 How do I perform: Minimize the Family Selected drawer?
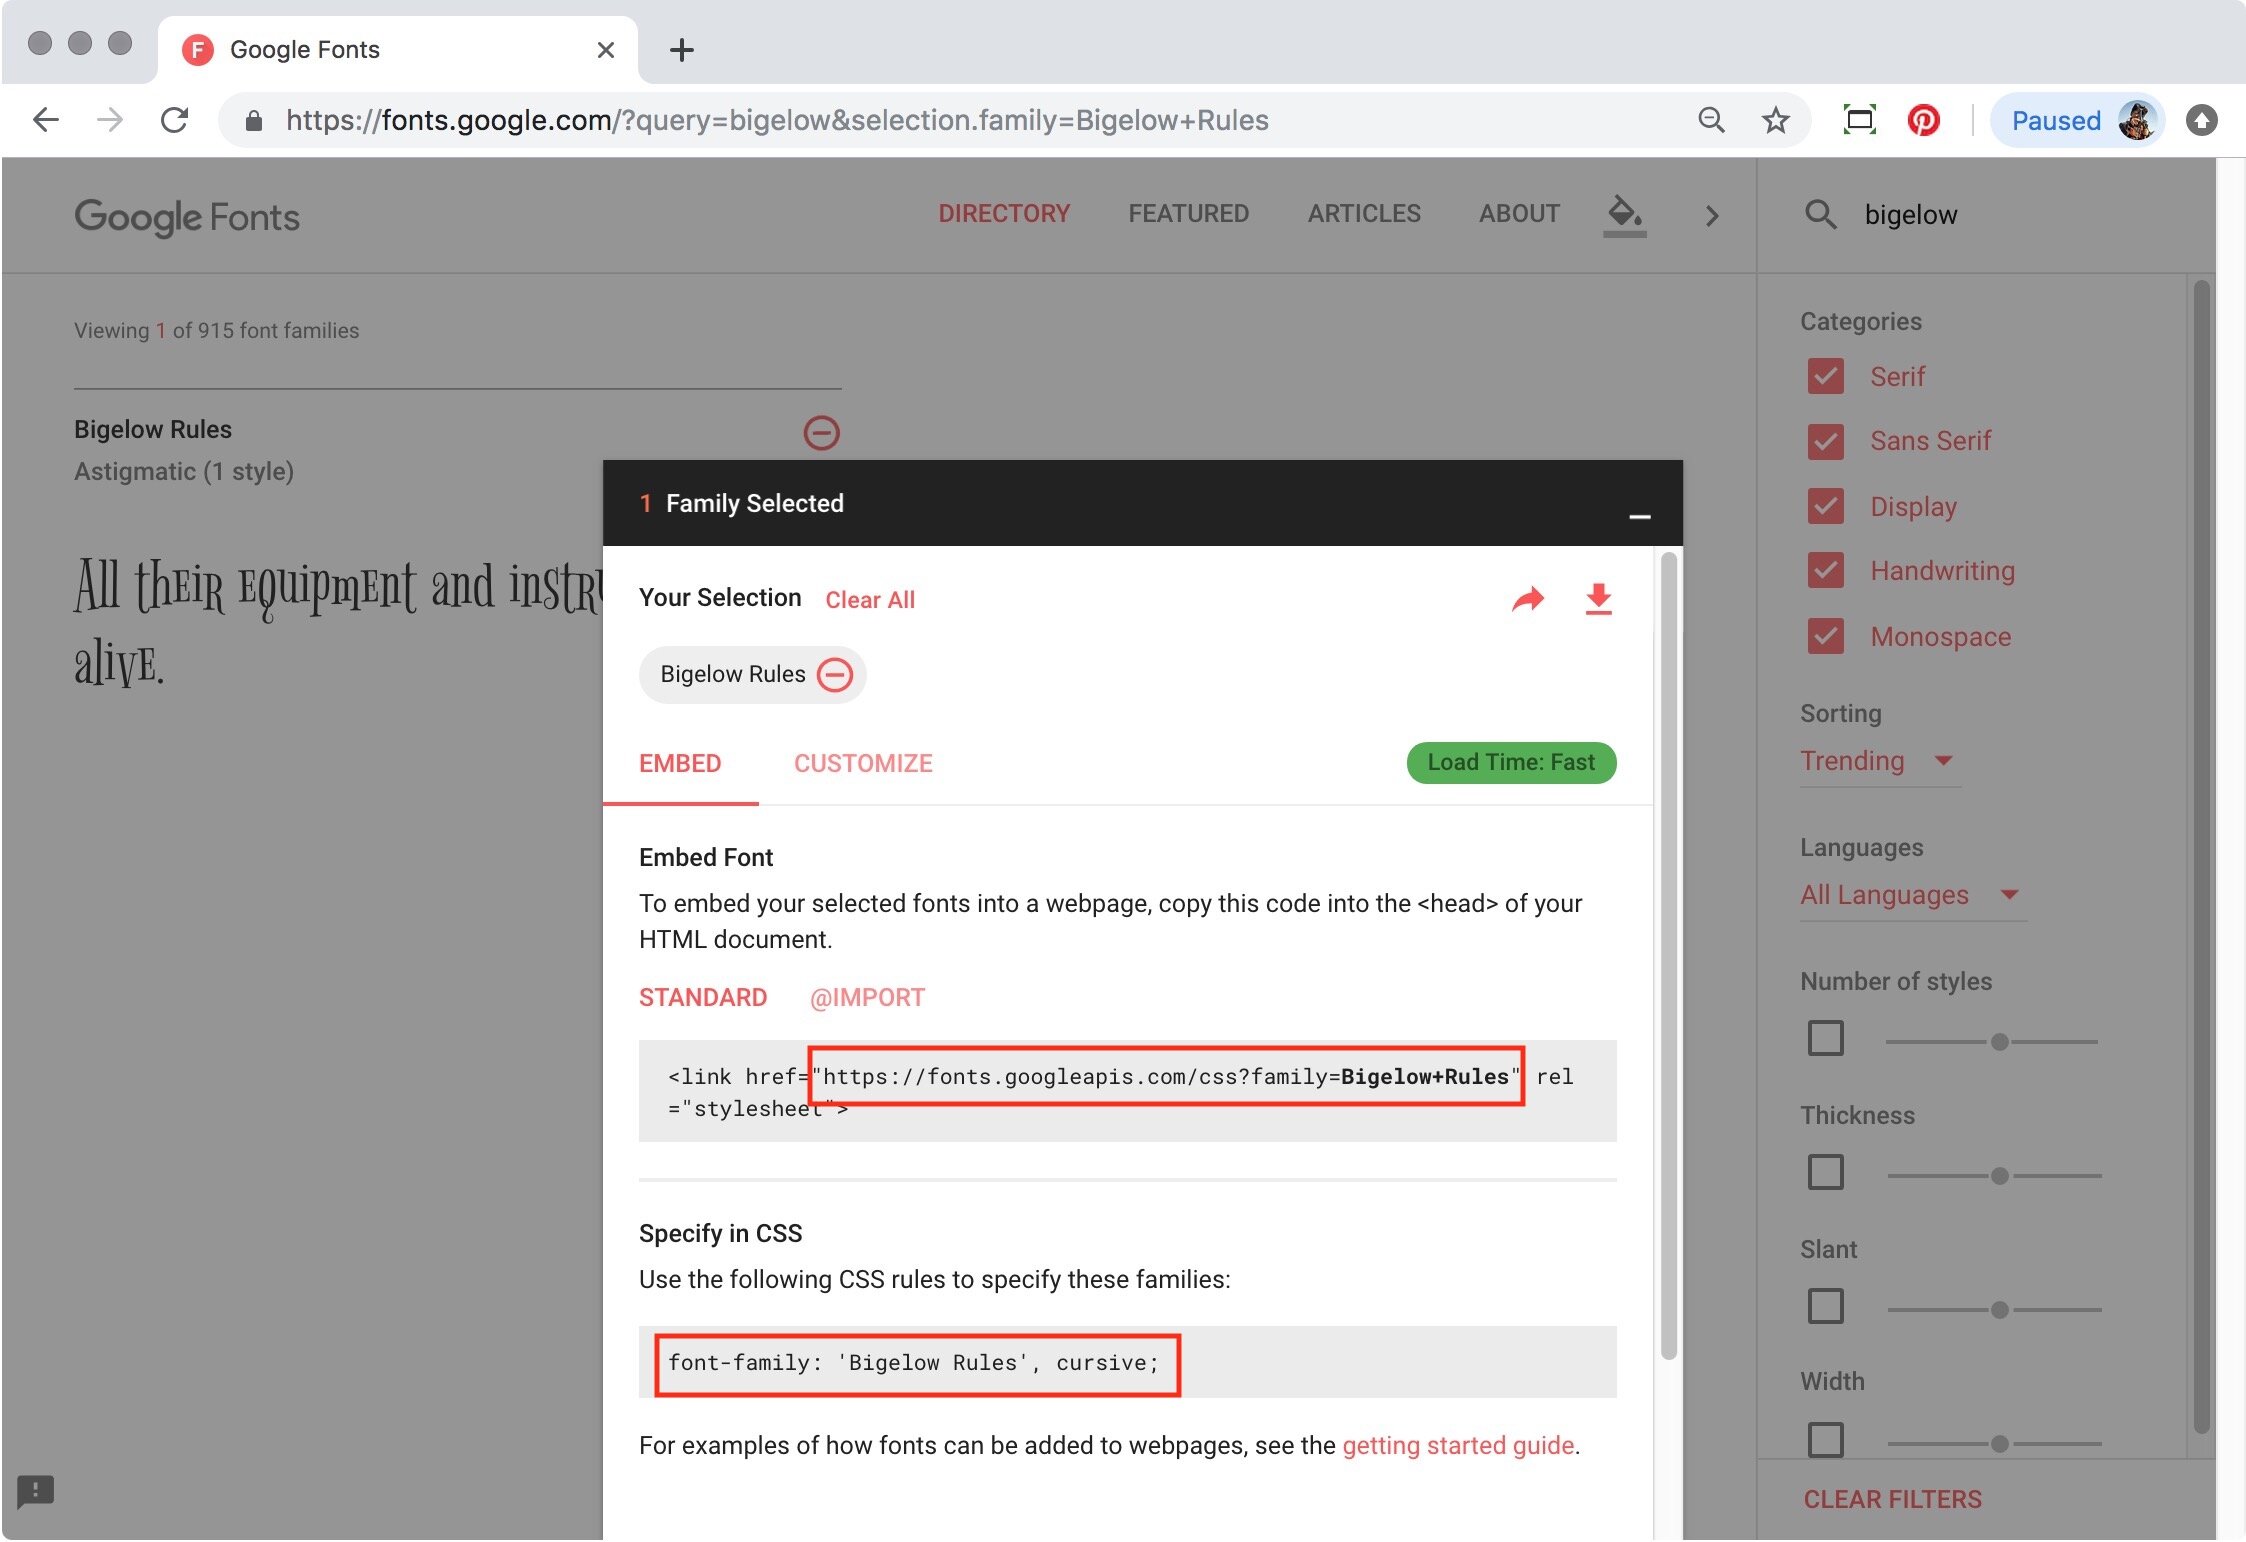(x=1639, y=516)
